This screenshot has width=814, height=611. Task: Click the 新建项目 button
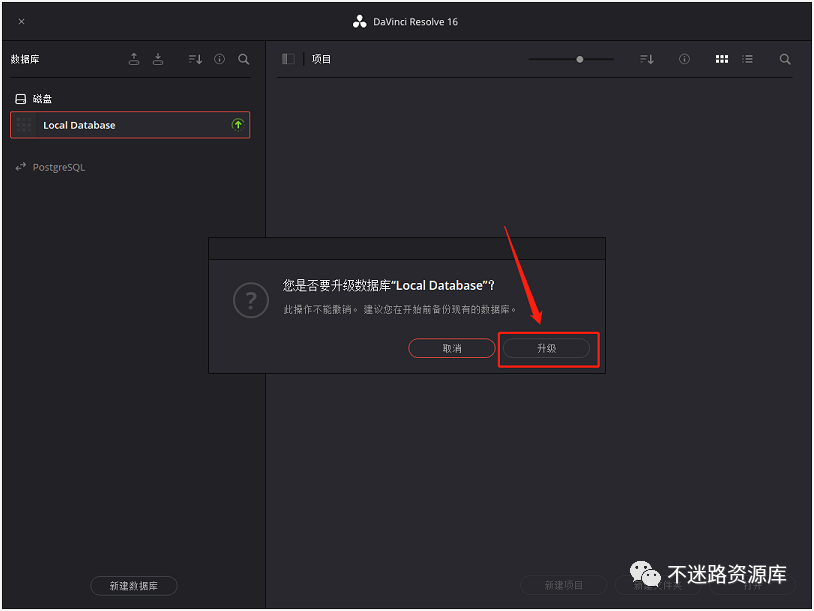(x=563, y=585)
